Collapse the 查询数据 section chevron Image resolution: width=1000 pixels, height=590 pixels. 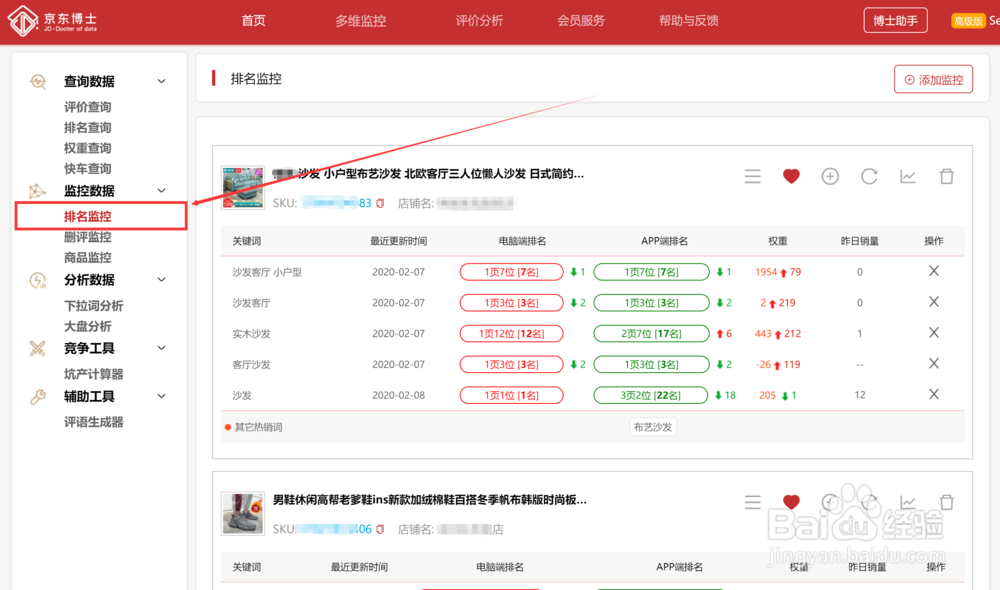click(161, 81)
